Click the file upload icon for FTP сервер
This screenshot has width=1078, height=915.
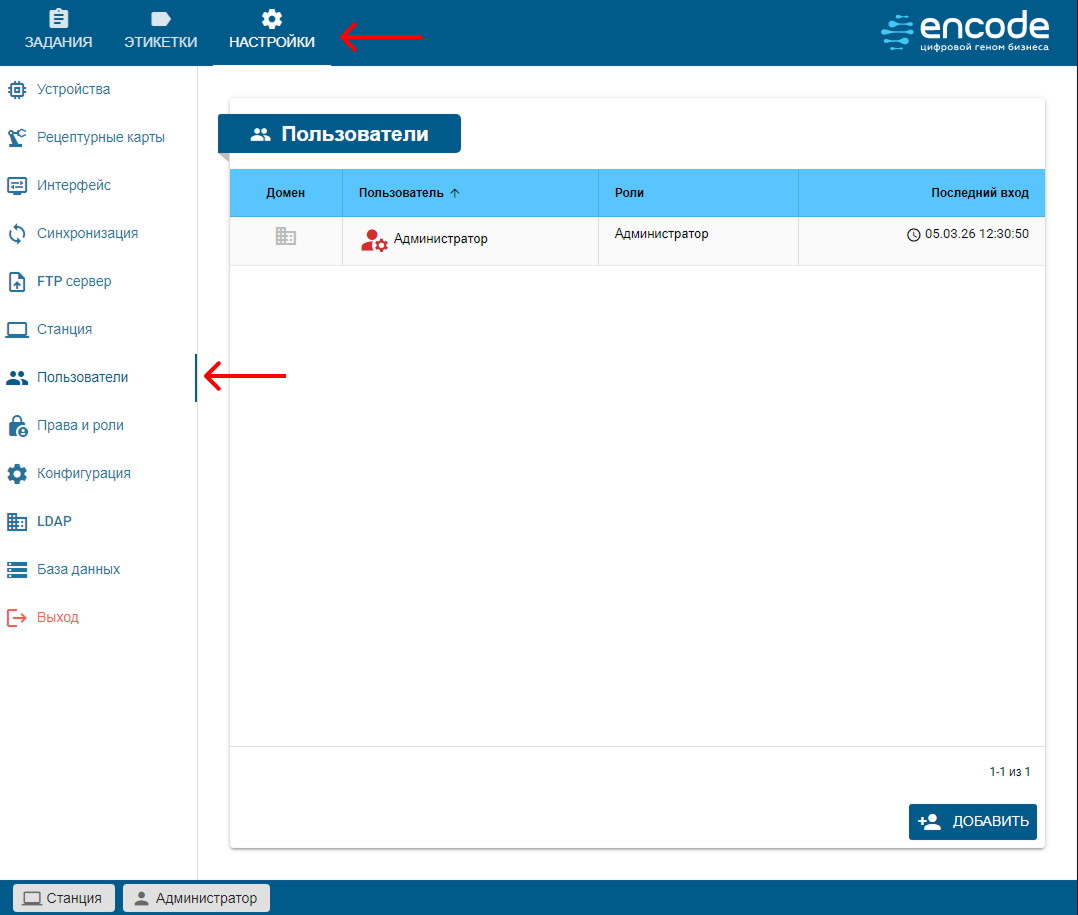click(x=17, y=282)
